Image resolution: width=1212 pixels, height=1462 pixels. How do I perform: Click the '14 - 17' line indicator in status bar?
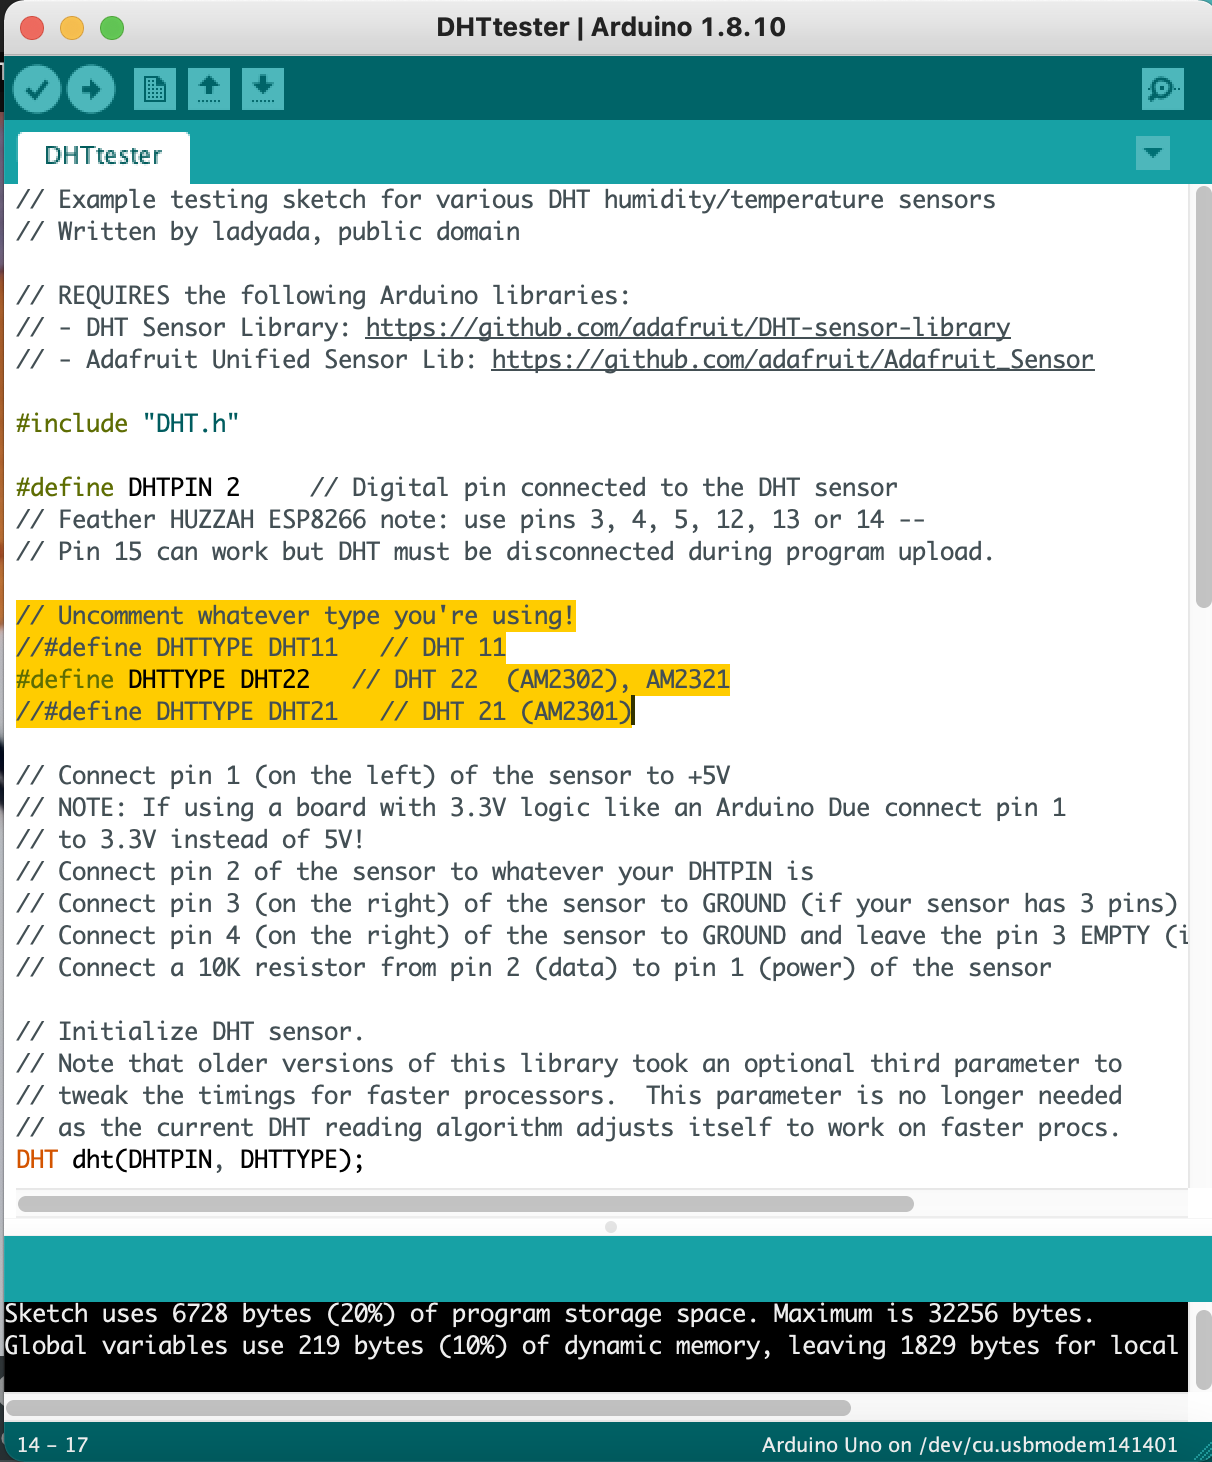[x=53, y=1445]
